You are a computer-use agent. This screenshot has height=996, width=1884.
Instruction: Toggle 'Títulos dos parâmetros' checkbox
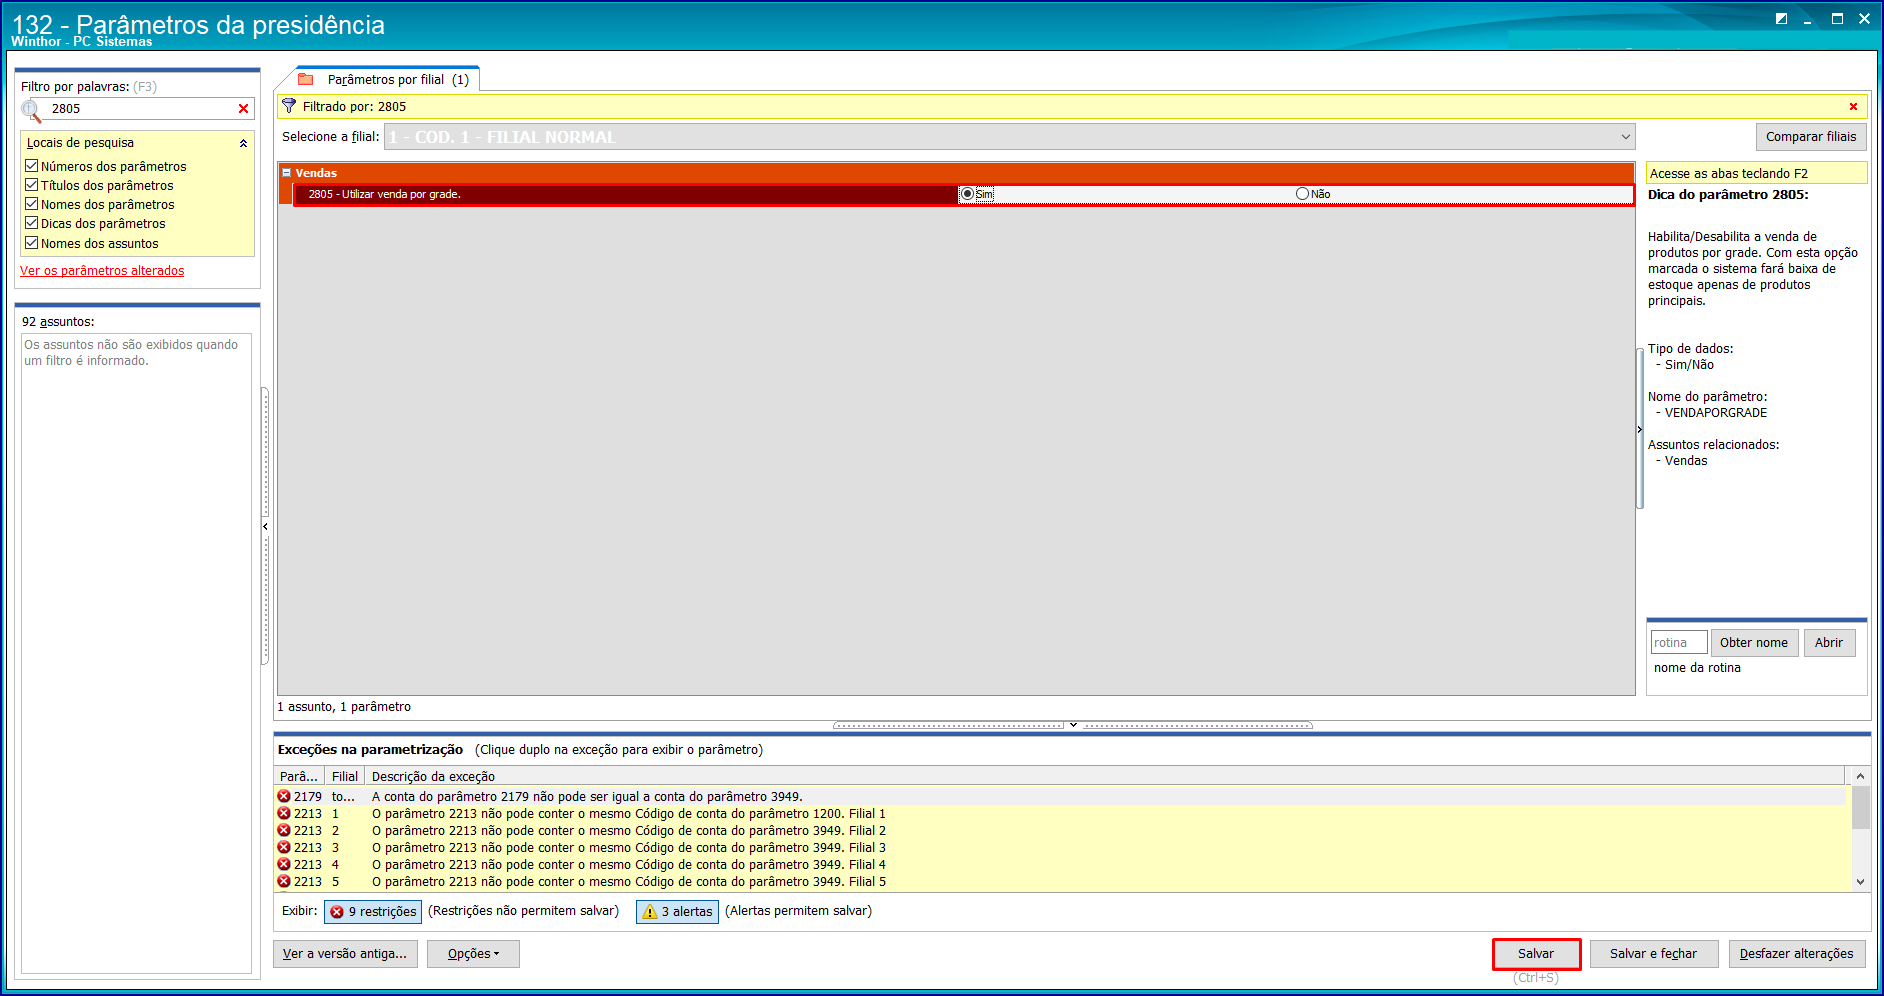pos(32,185)
